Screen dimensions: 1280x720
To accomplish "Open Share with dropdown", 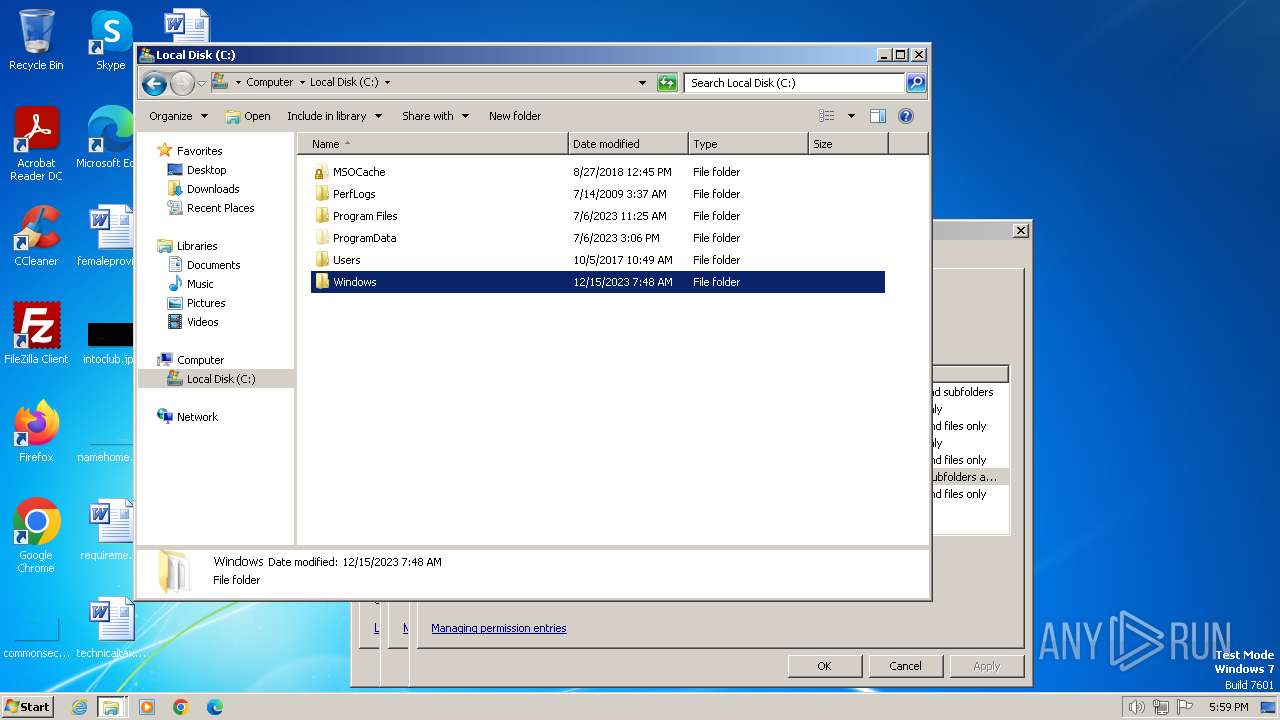I will [435, 116].
